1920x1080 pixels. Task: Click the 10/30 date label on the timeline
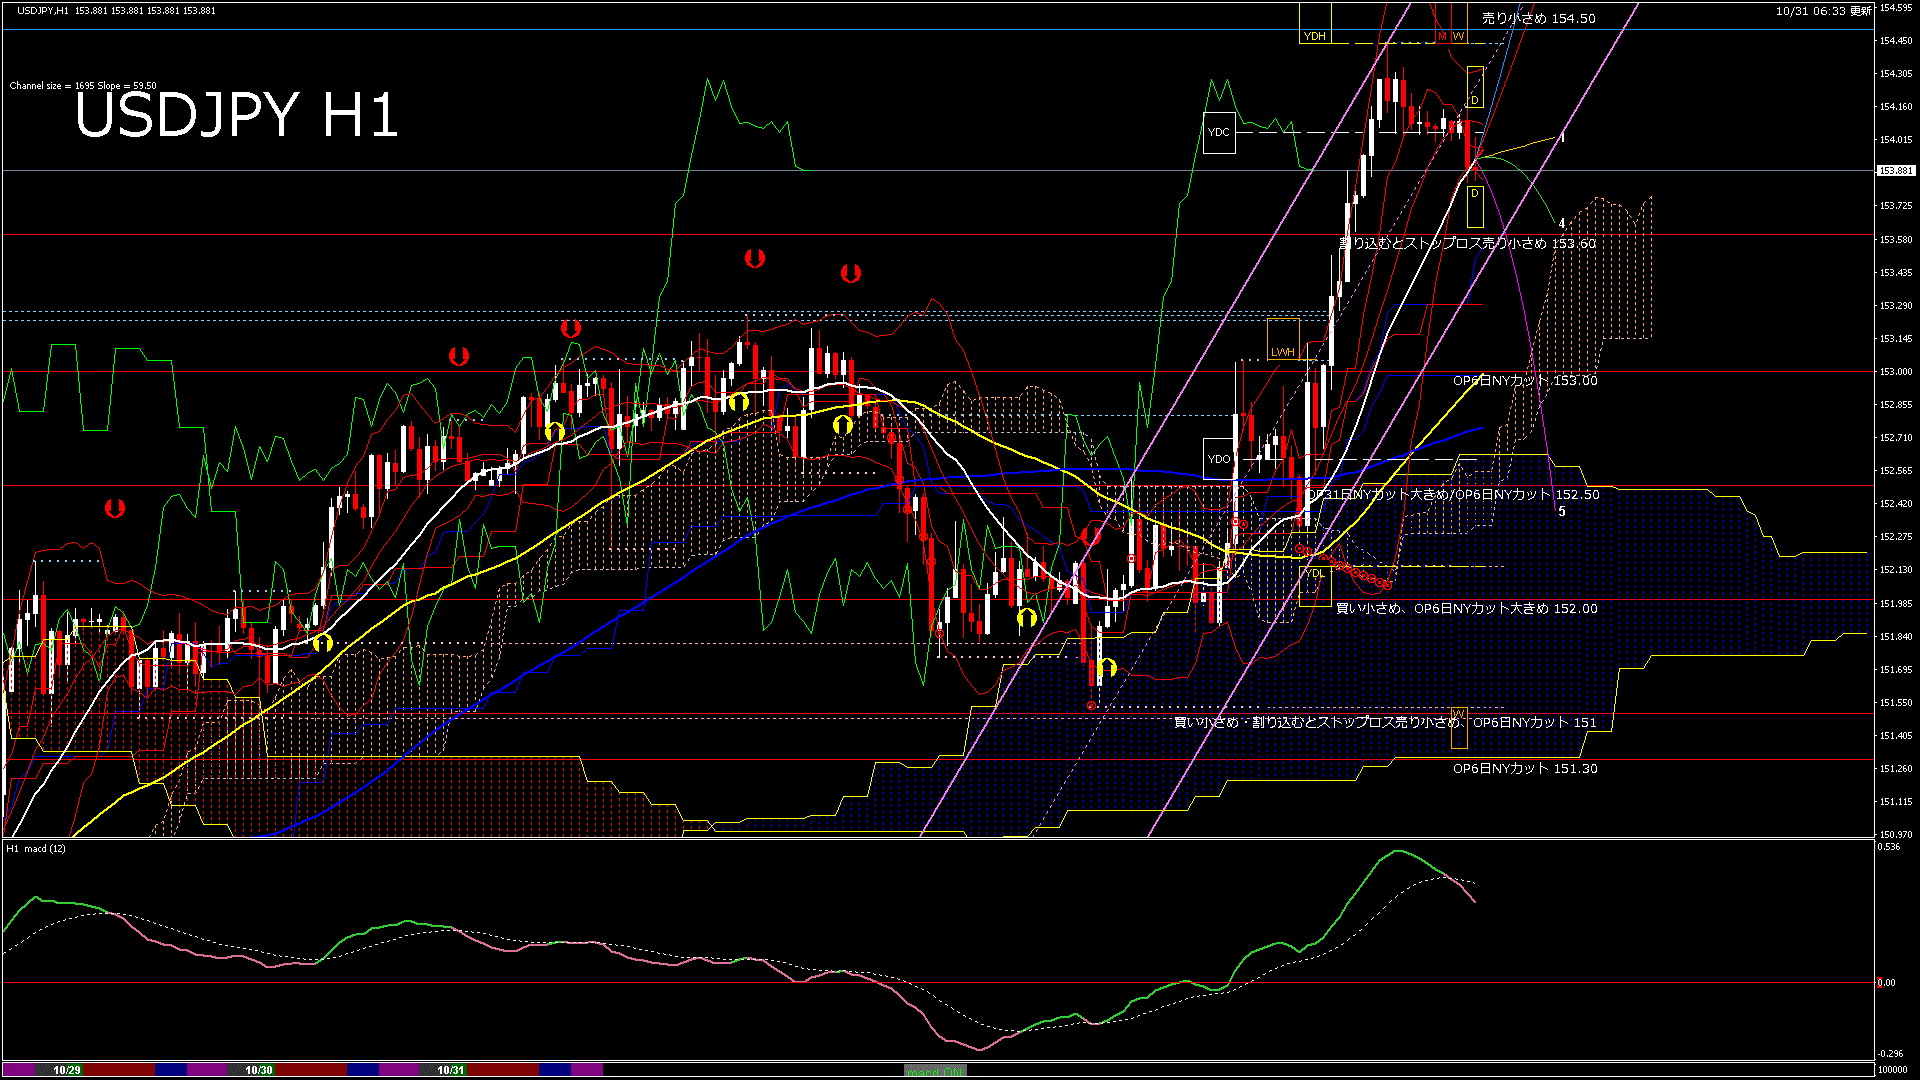[258, 1069]
